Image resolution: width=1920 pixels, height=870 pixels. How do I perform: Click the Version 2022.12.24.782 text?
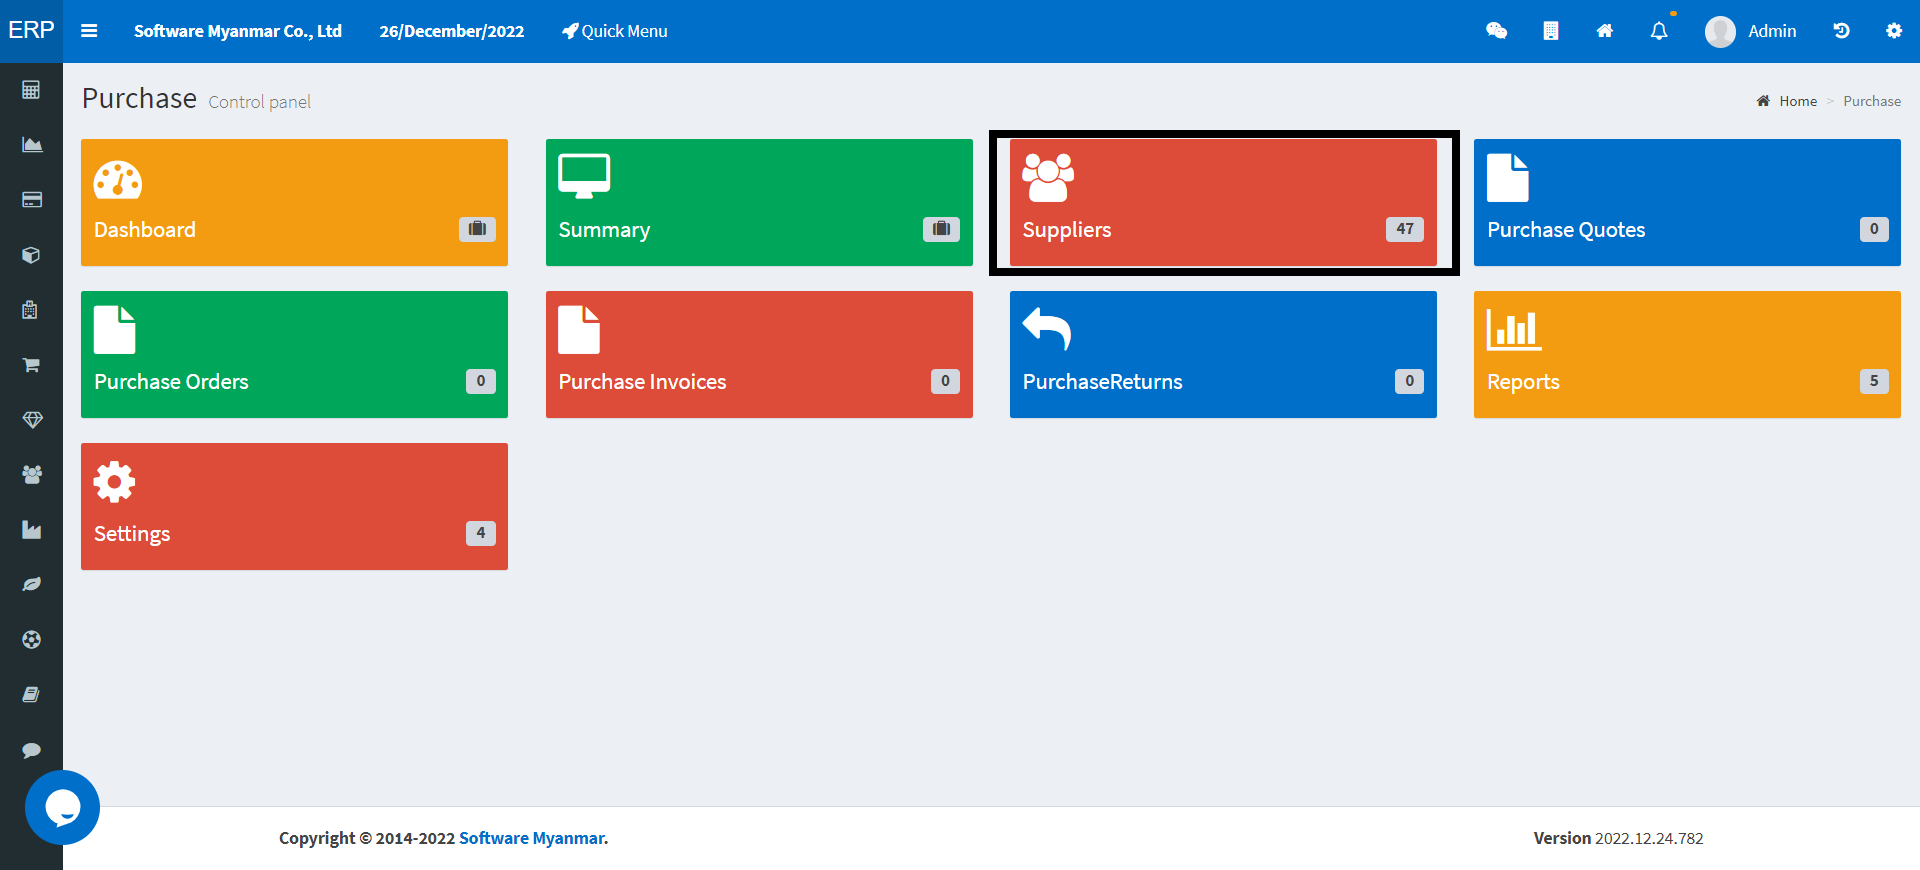coord(1619,838)
